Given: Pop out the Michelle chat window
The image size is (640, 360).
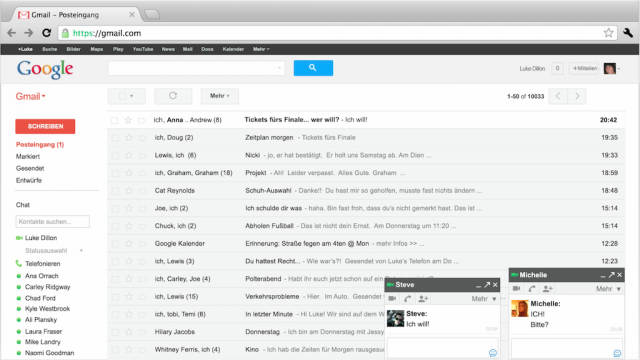Looking at the screenshot, I should click(611, 275).
